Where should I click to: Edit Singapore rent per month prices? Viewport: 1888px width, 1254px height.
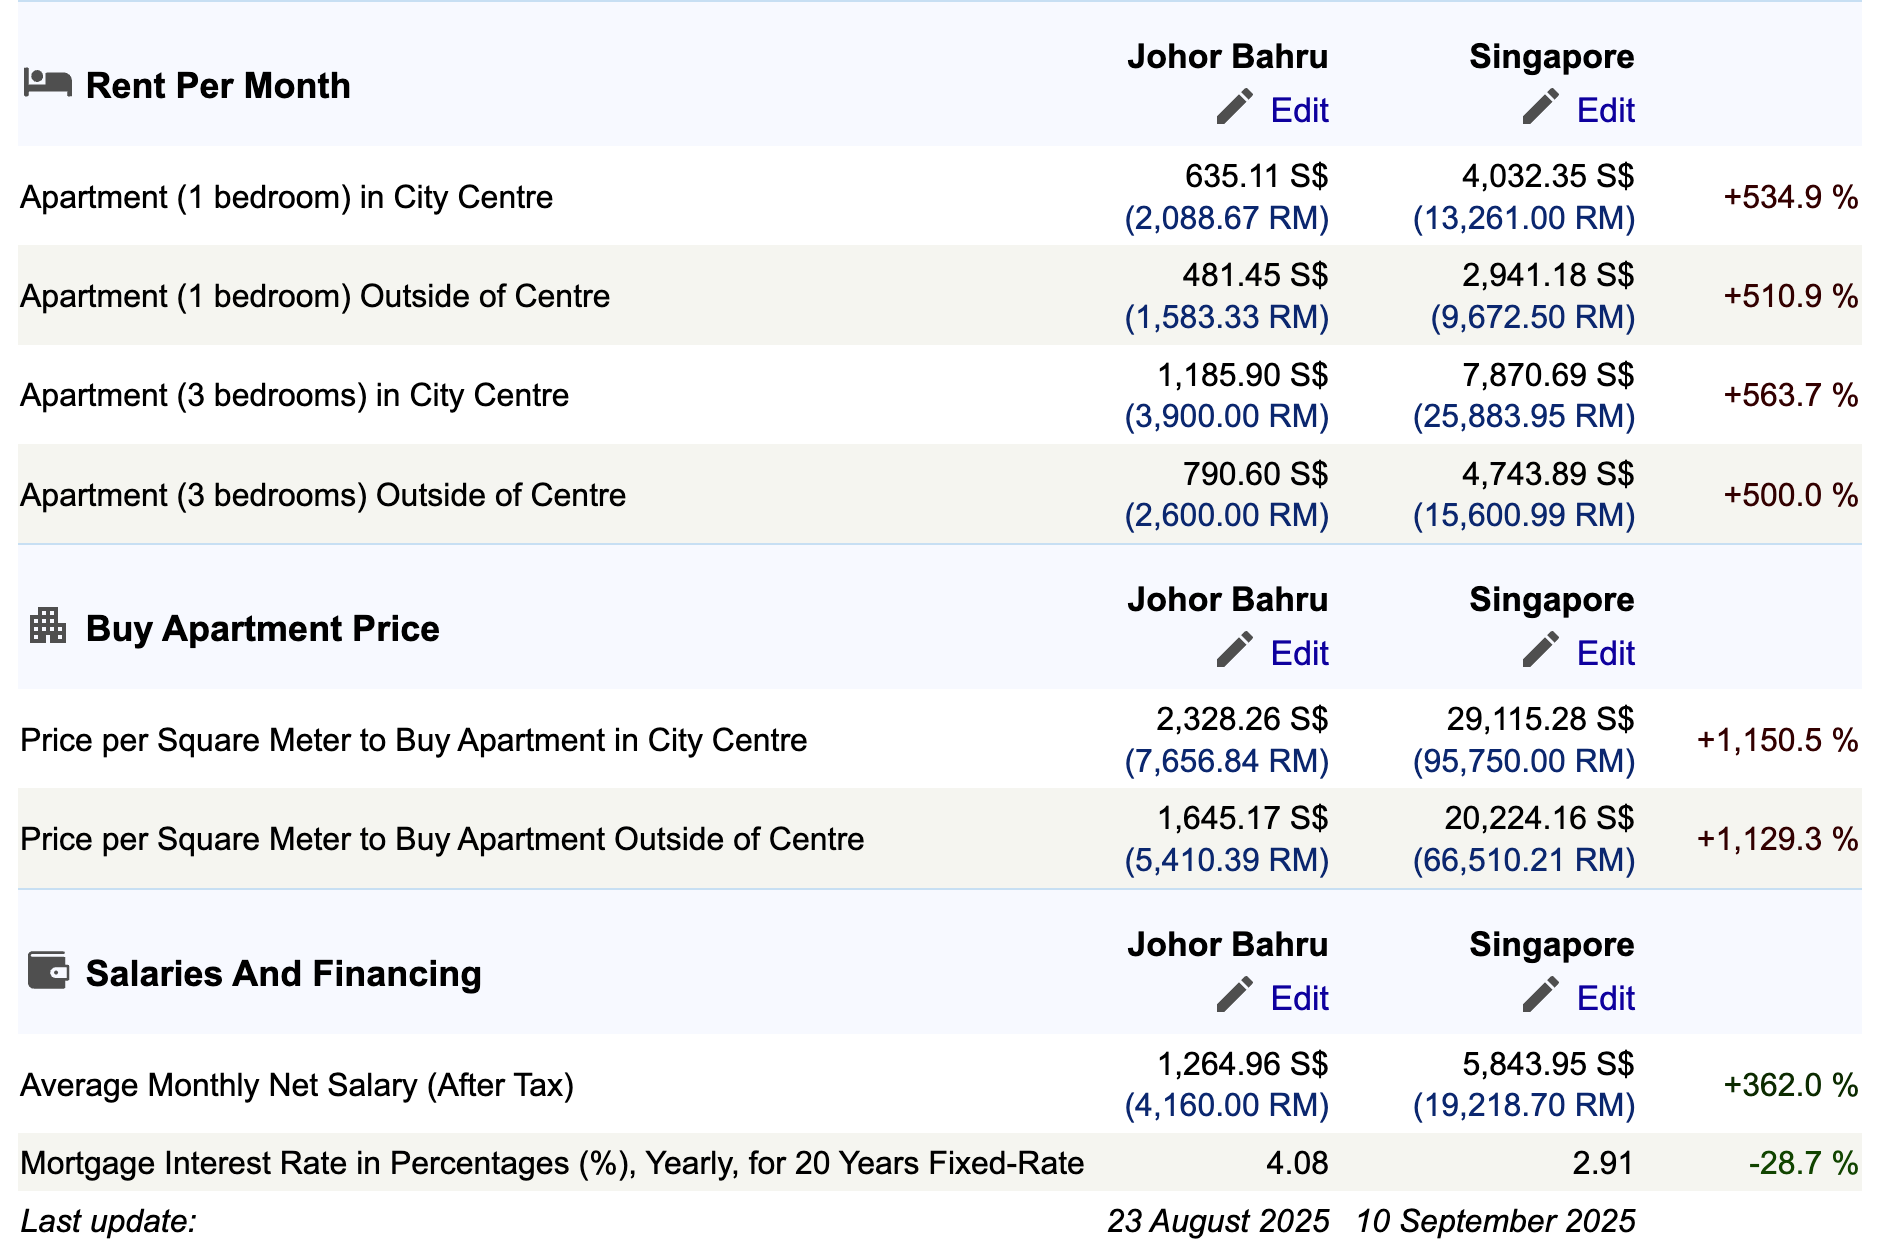pos(1605,110)
